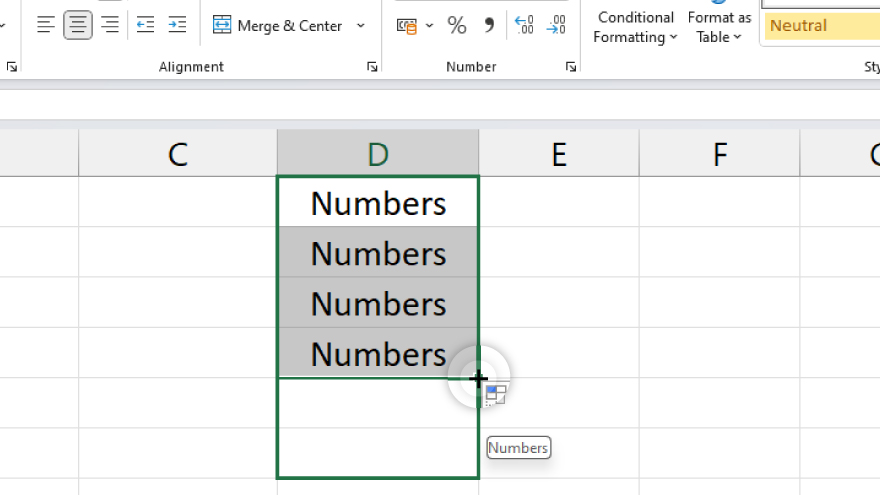The height and width of the screenshot is (495, 880).
Task: Select first Numbers cell in column D
Action: pos(378,202)
